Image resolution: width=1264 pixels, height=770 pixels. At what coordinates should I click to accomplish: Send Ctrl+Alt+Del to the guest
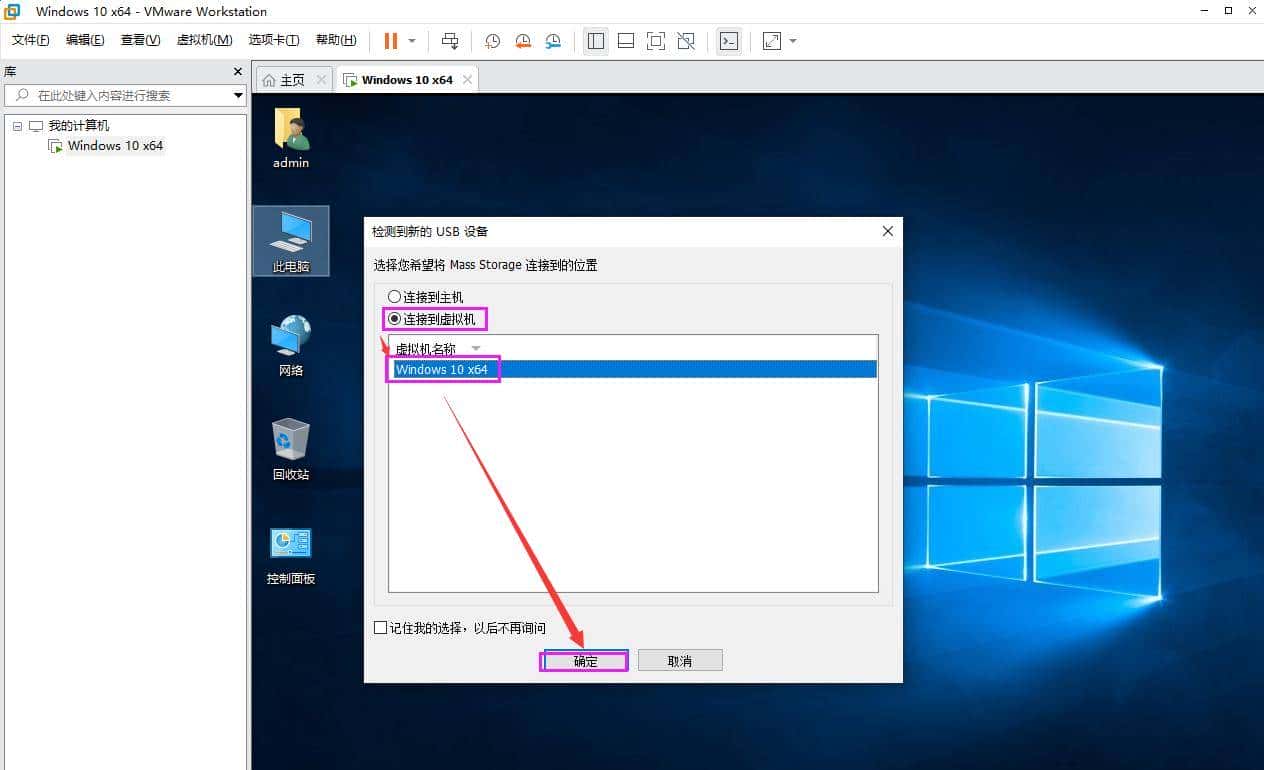click(x=450, y=41)
